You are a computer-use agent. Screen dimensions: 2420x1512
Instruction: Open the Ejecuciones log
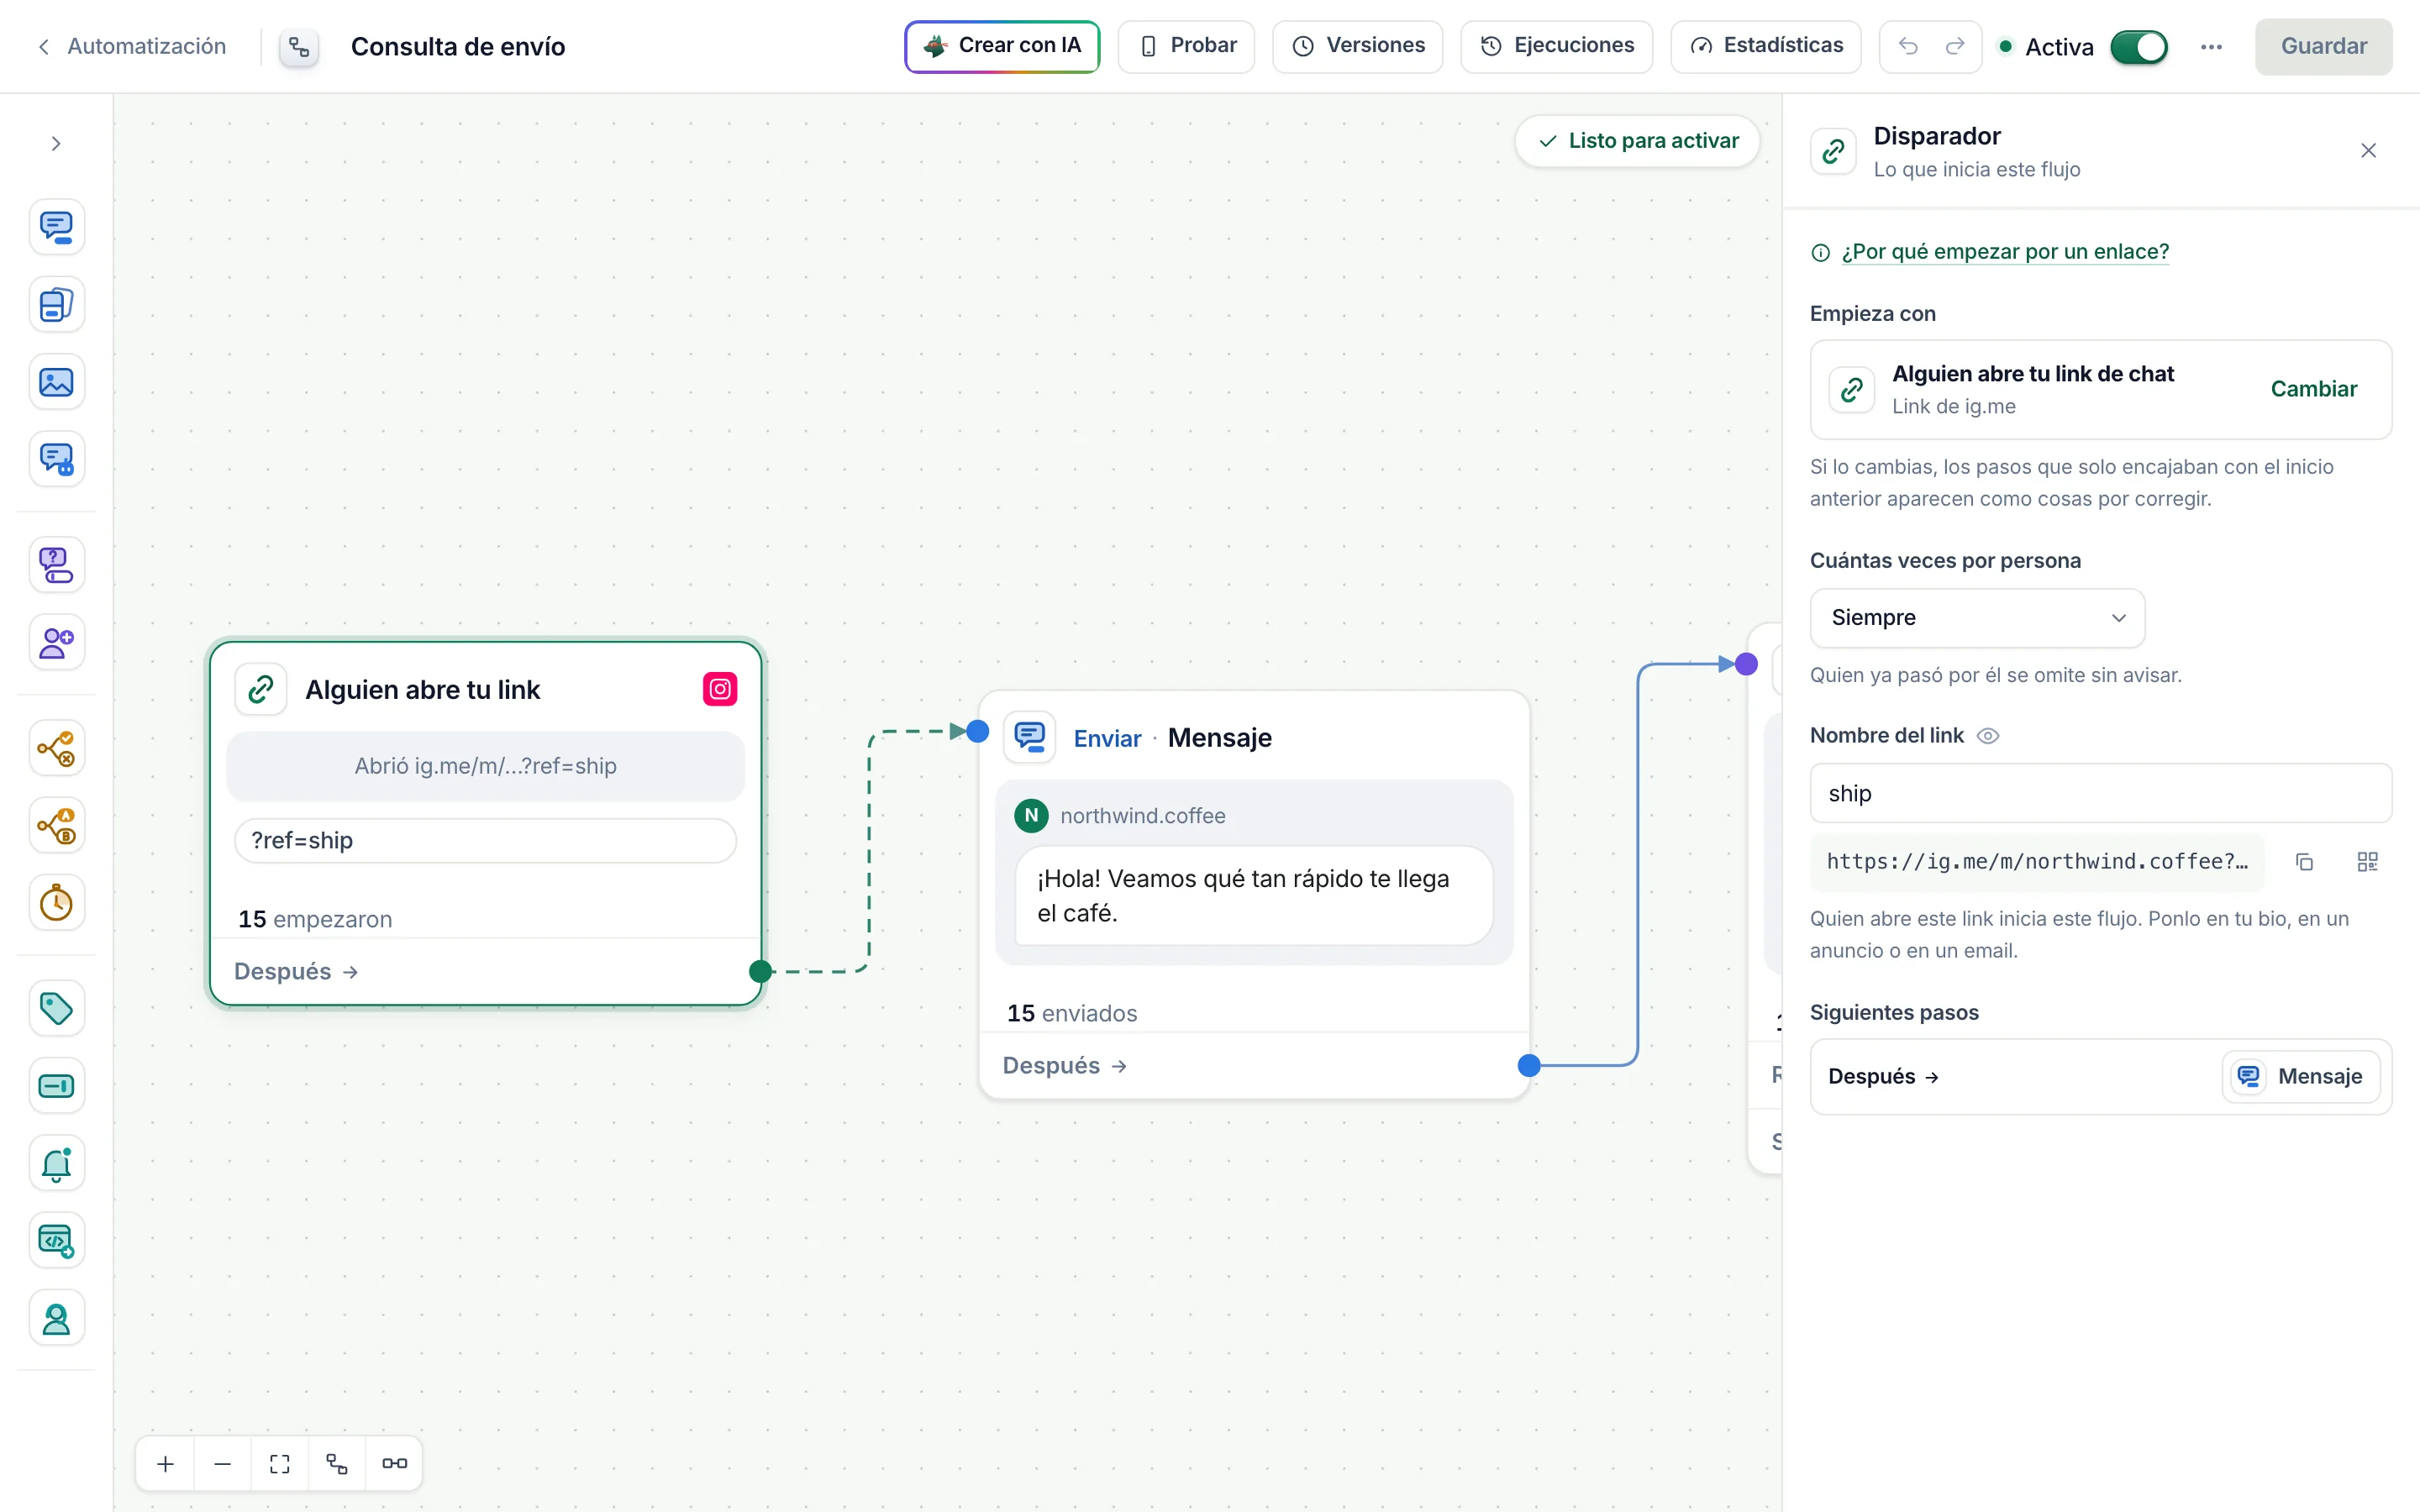(1556, 46)
